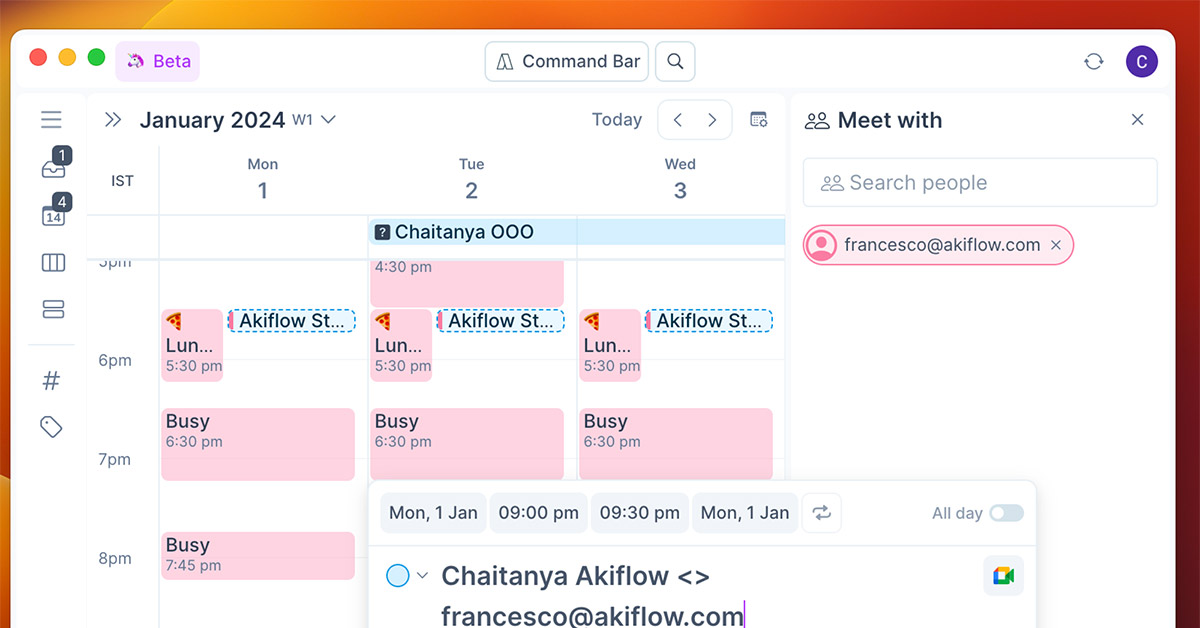
Task: Remove francesco@akiflow.com from Meet with
Action: (x=1056, y=245)
